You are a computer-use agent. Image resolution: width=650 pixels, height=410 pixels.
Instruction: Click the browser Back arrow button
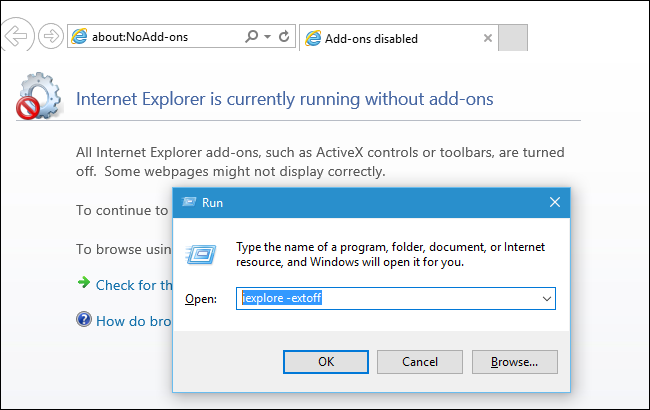[16, 37]
